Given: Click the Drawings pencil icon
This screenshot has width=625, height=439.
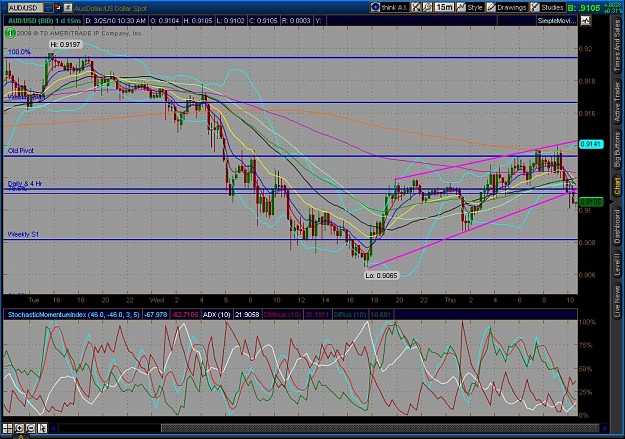Looking at the screenshot, I should (491, 7).
